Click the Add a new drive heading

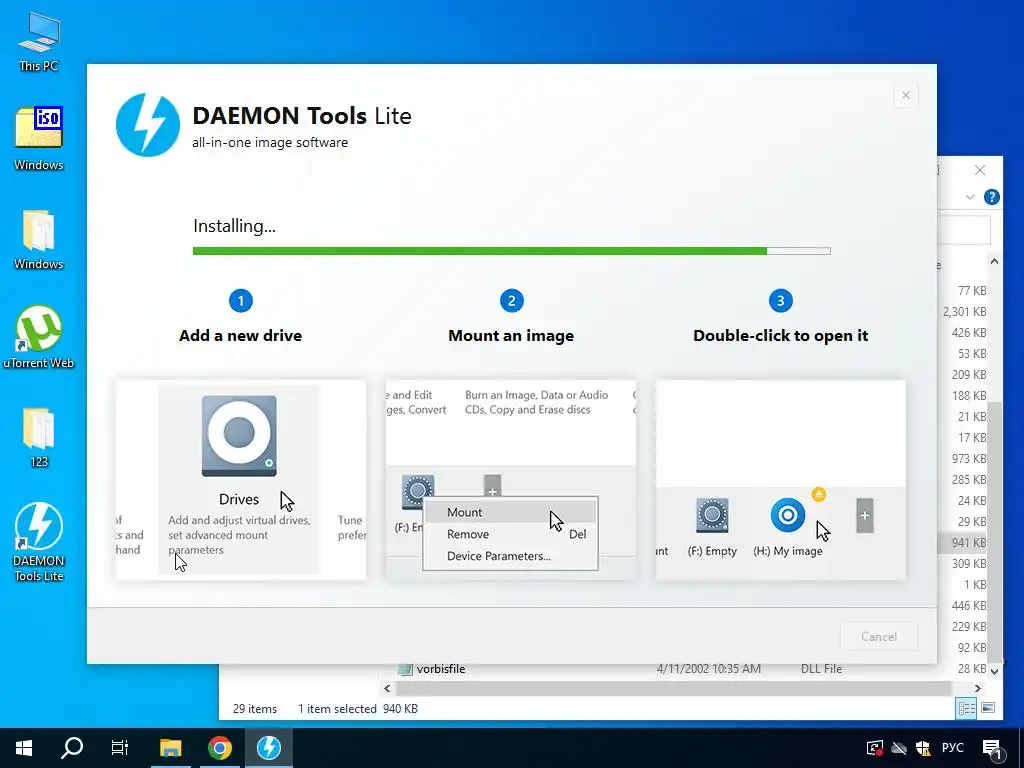[240, 336]
